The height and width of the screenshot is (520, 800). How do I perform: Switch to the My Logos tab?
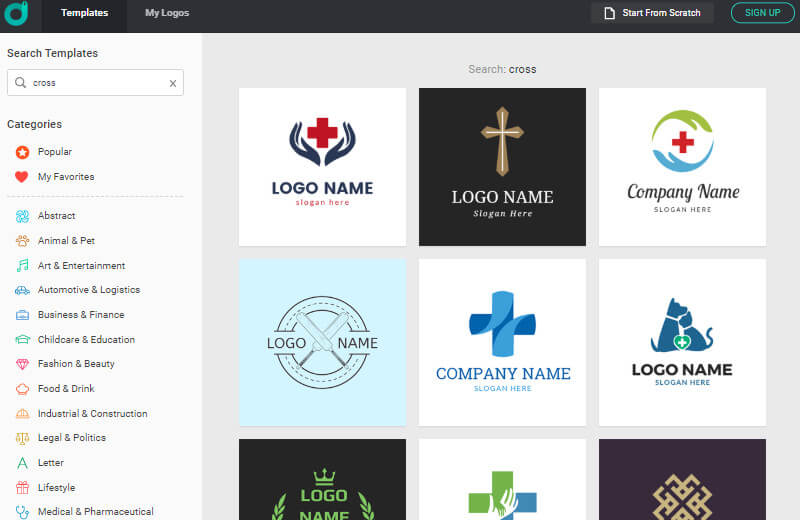[x=167, y=13]
